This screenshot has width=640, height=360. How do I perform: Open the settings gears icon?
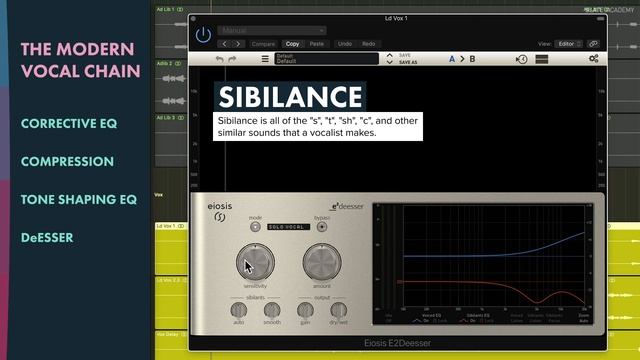(x=593, y=59)
